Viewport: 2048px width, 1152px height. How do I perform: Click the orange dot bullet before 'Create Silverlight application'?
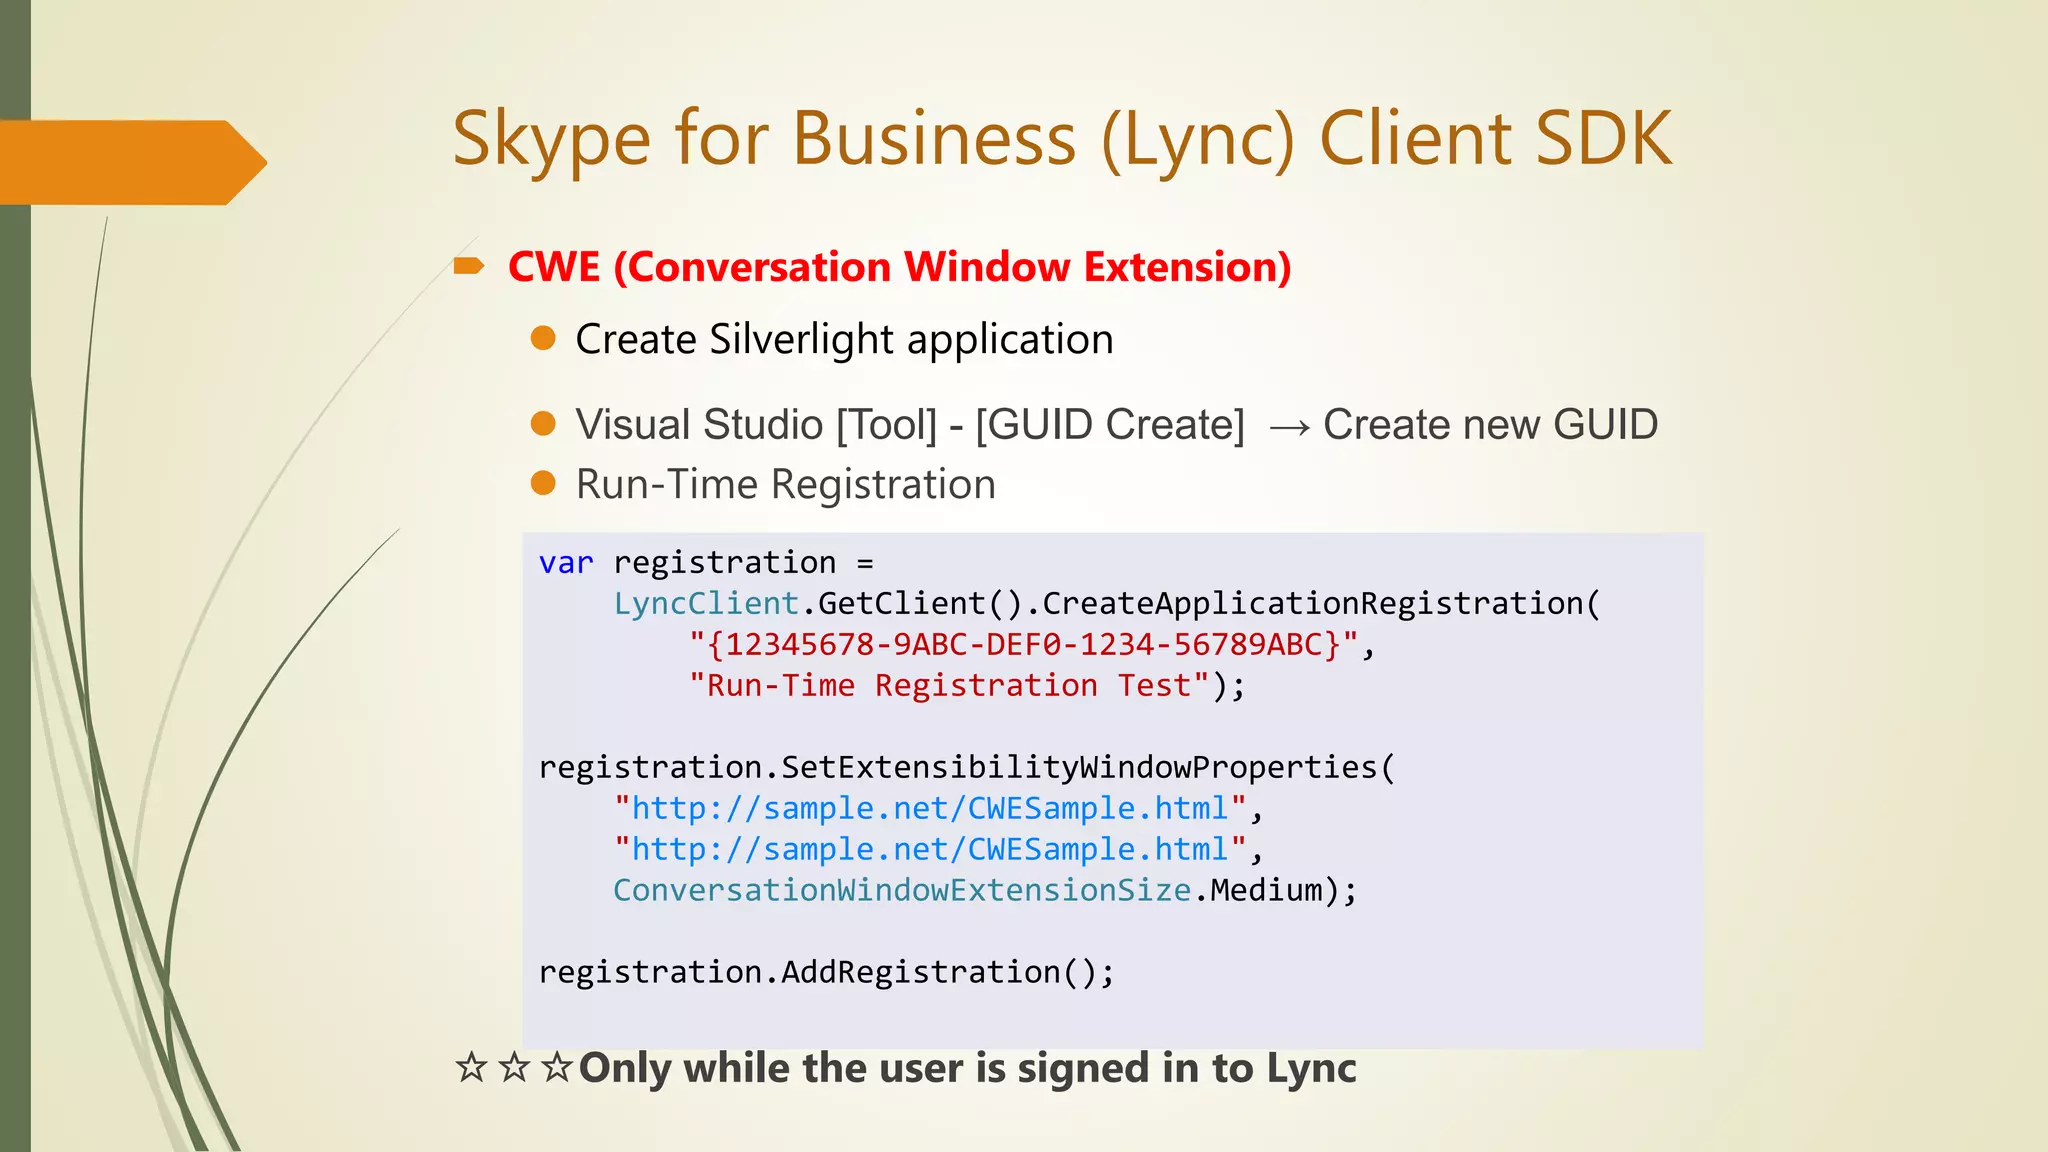(543, 338)
